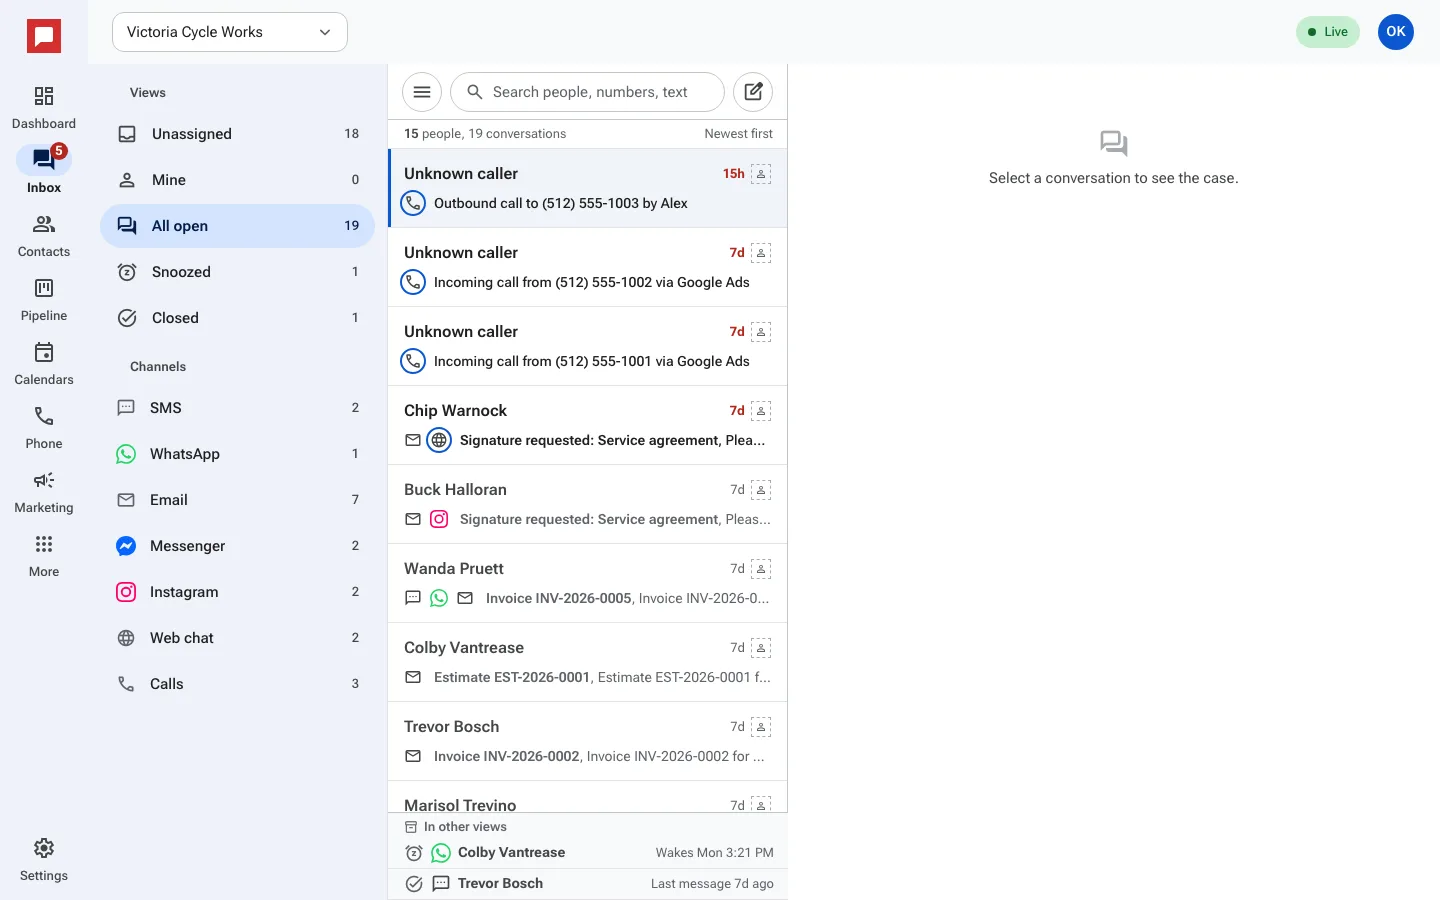Focus the Search people, numbers, text field
Screen dimensions: 1440x900
[588, 92]
